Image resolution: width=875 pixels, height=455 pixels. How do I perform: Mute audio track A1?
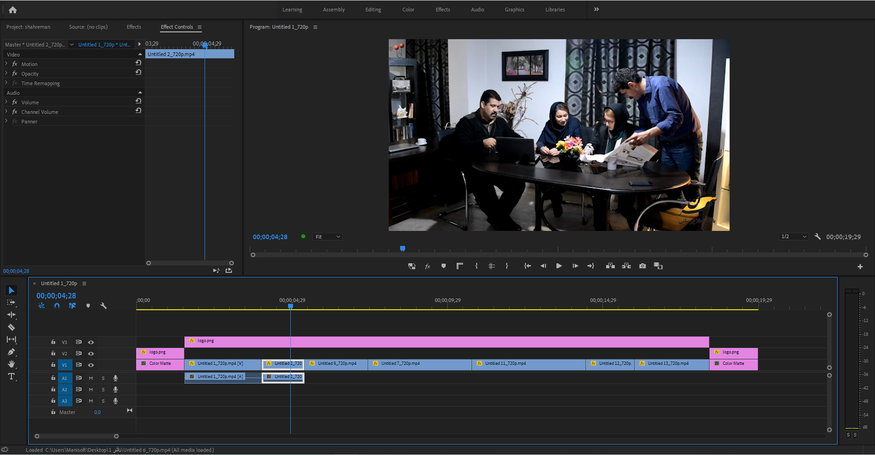click(90, 379)
